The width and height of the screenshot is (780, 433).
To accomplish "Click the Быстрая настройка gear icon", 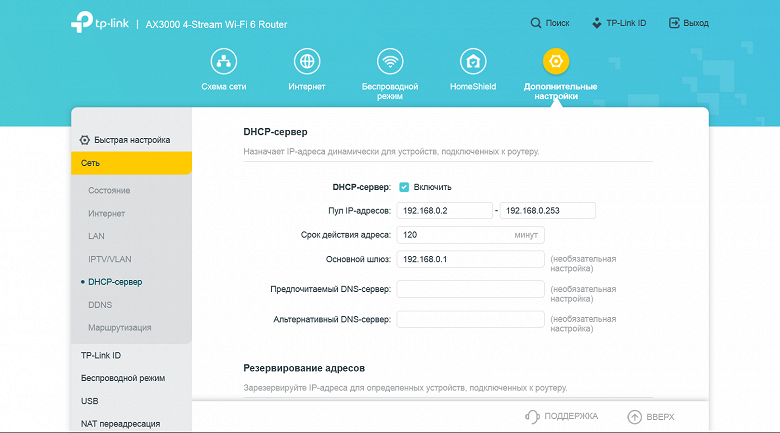I will point(85,140).
